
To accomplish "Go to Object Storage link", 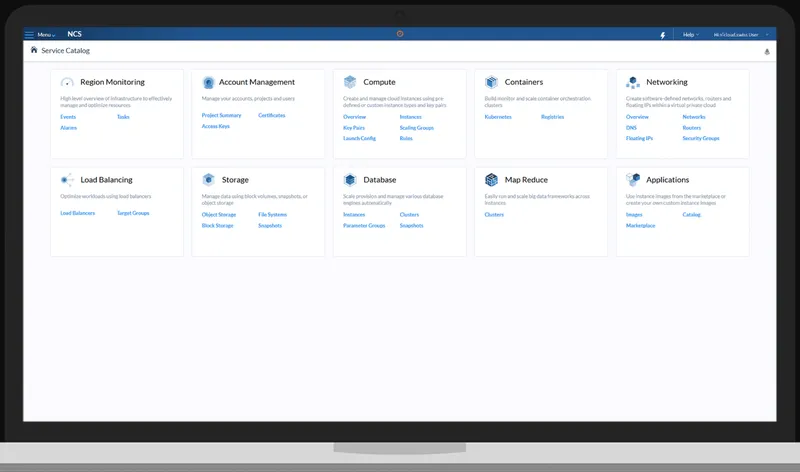I will click(x=219, y=215).
